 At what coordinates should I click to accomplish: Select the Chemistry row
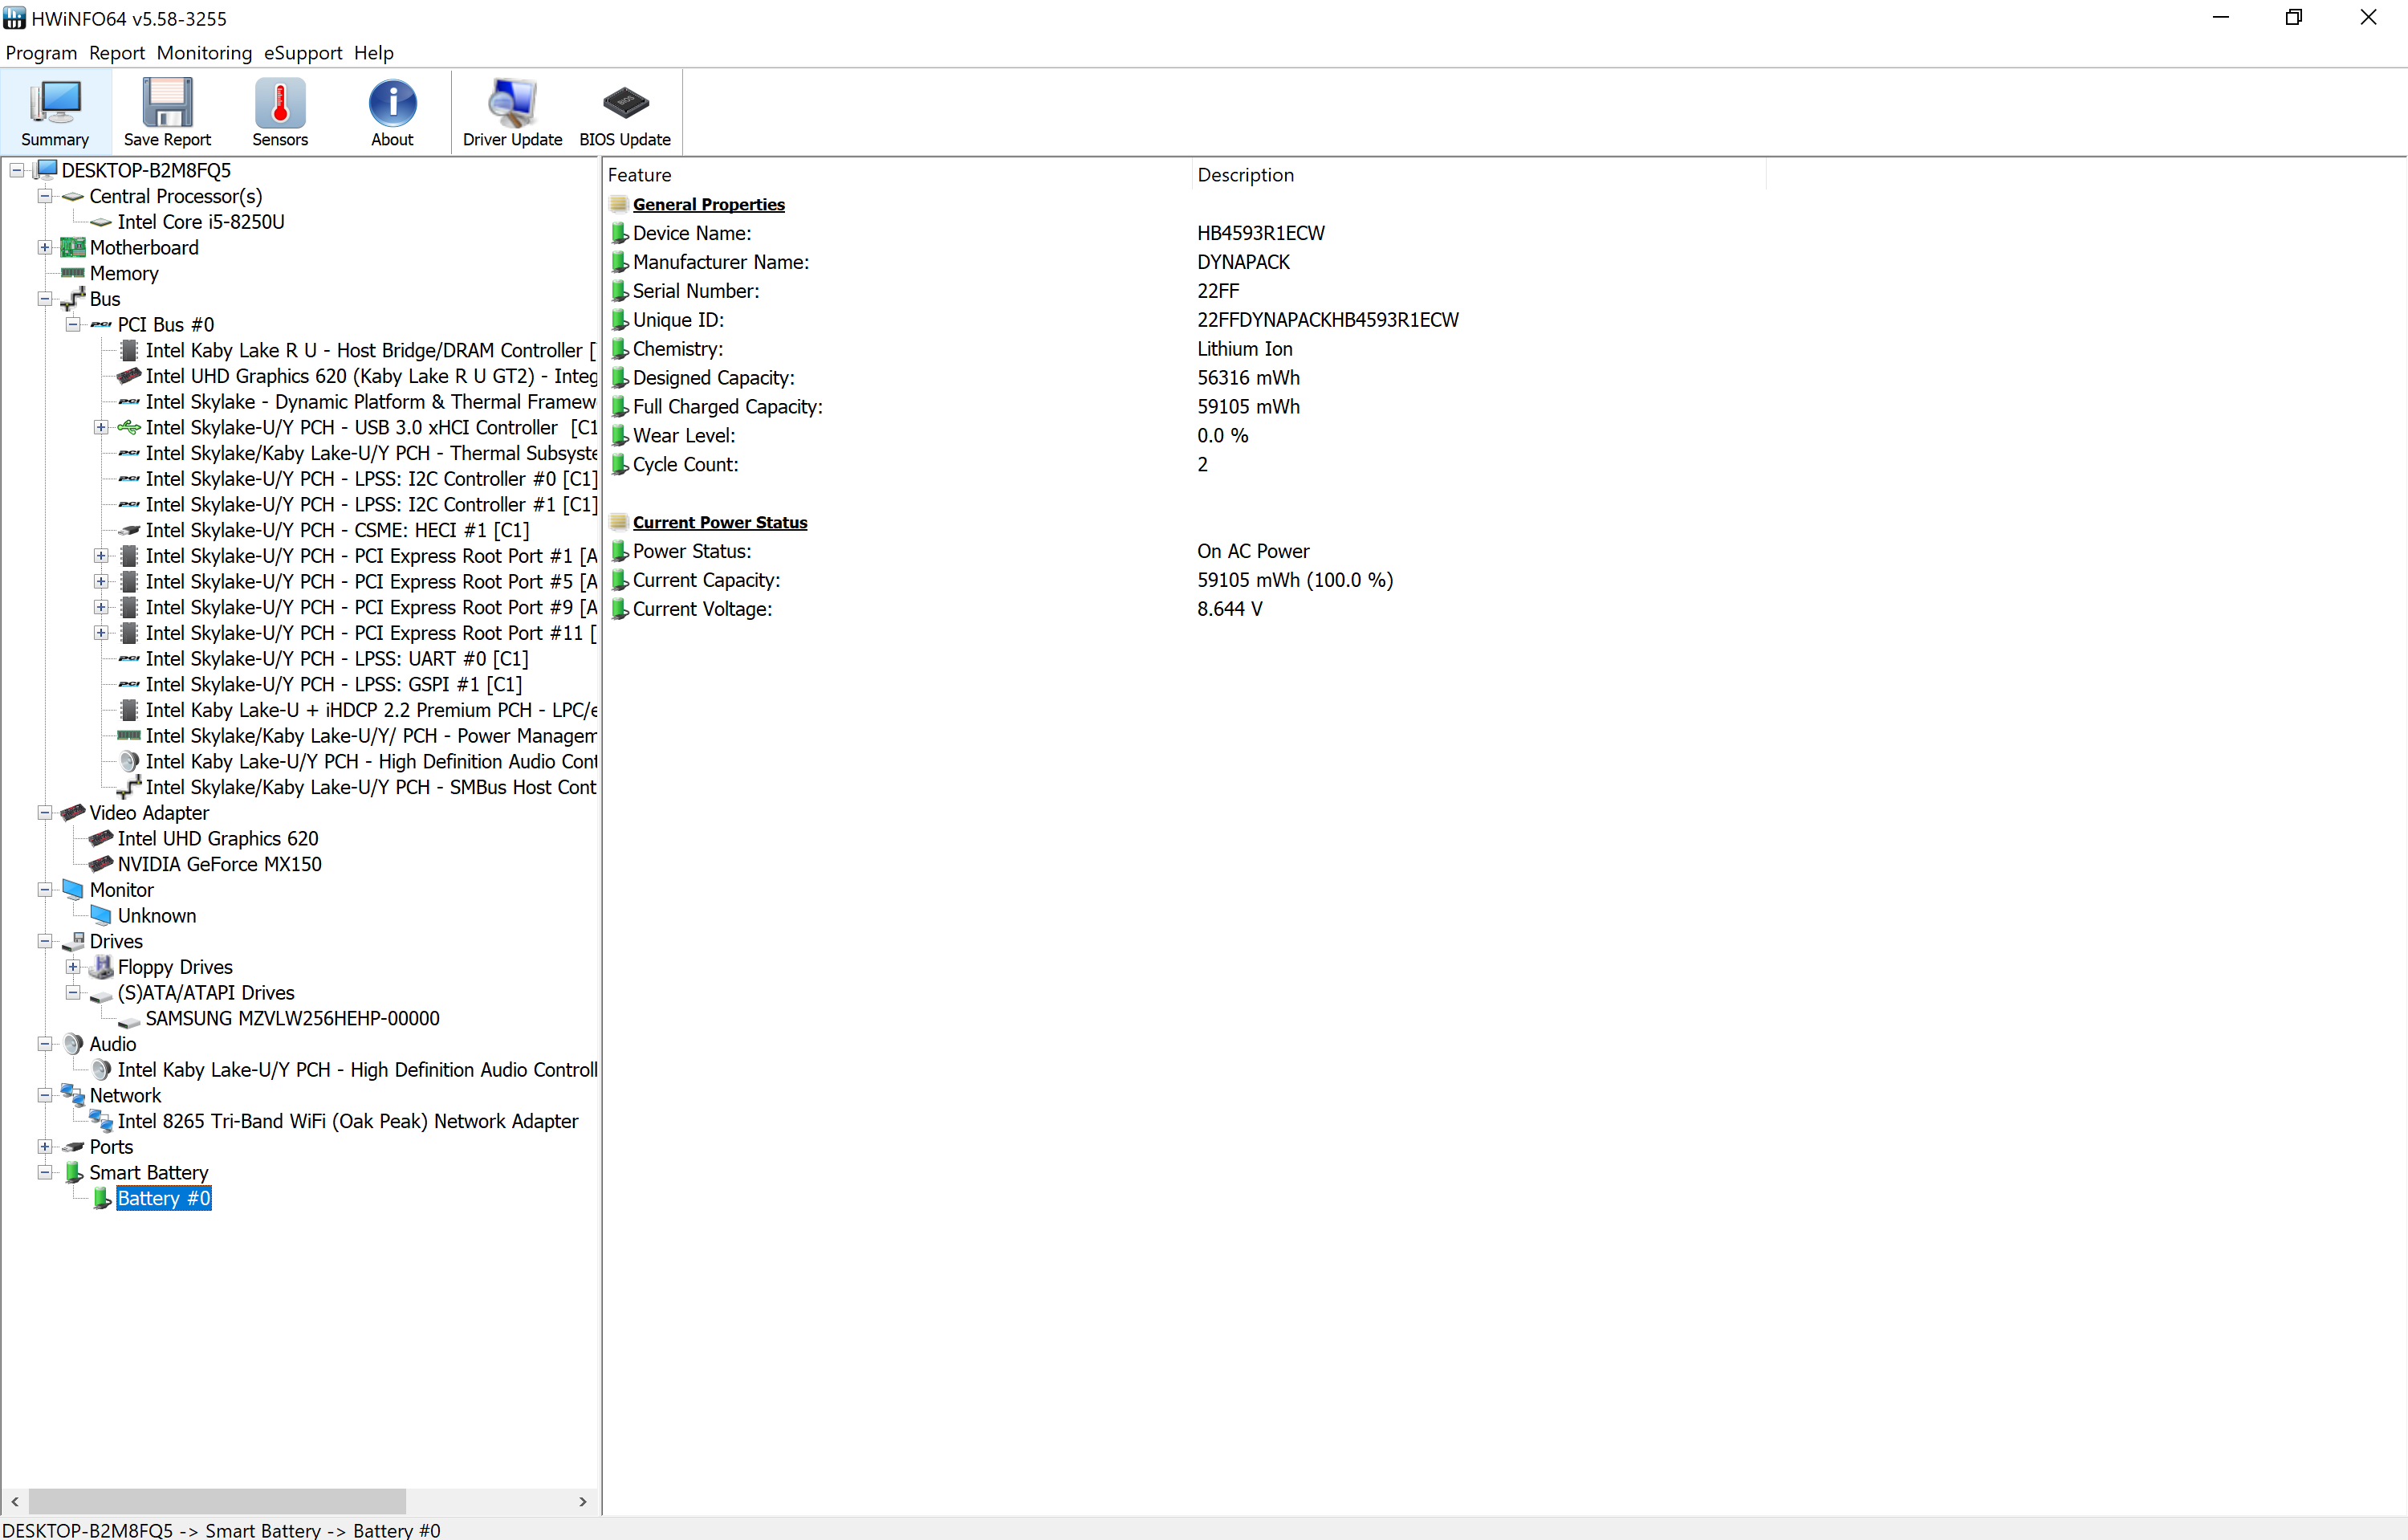pyautogui.click(x=1185, y=349)
